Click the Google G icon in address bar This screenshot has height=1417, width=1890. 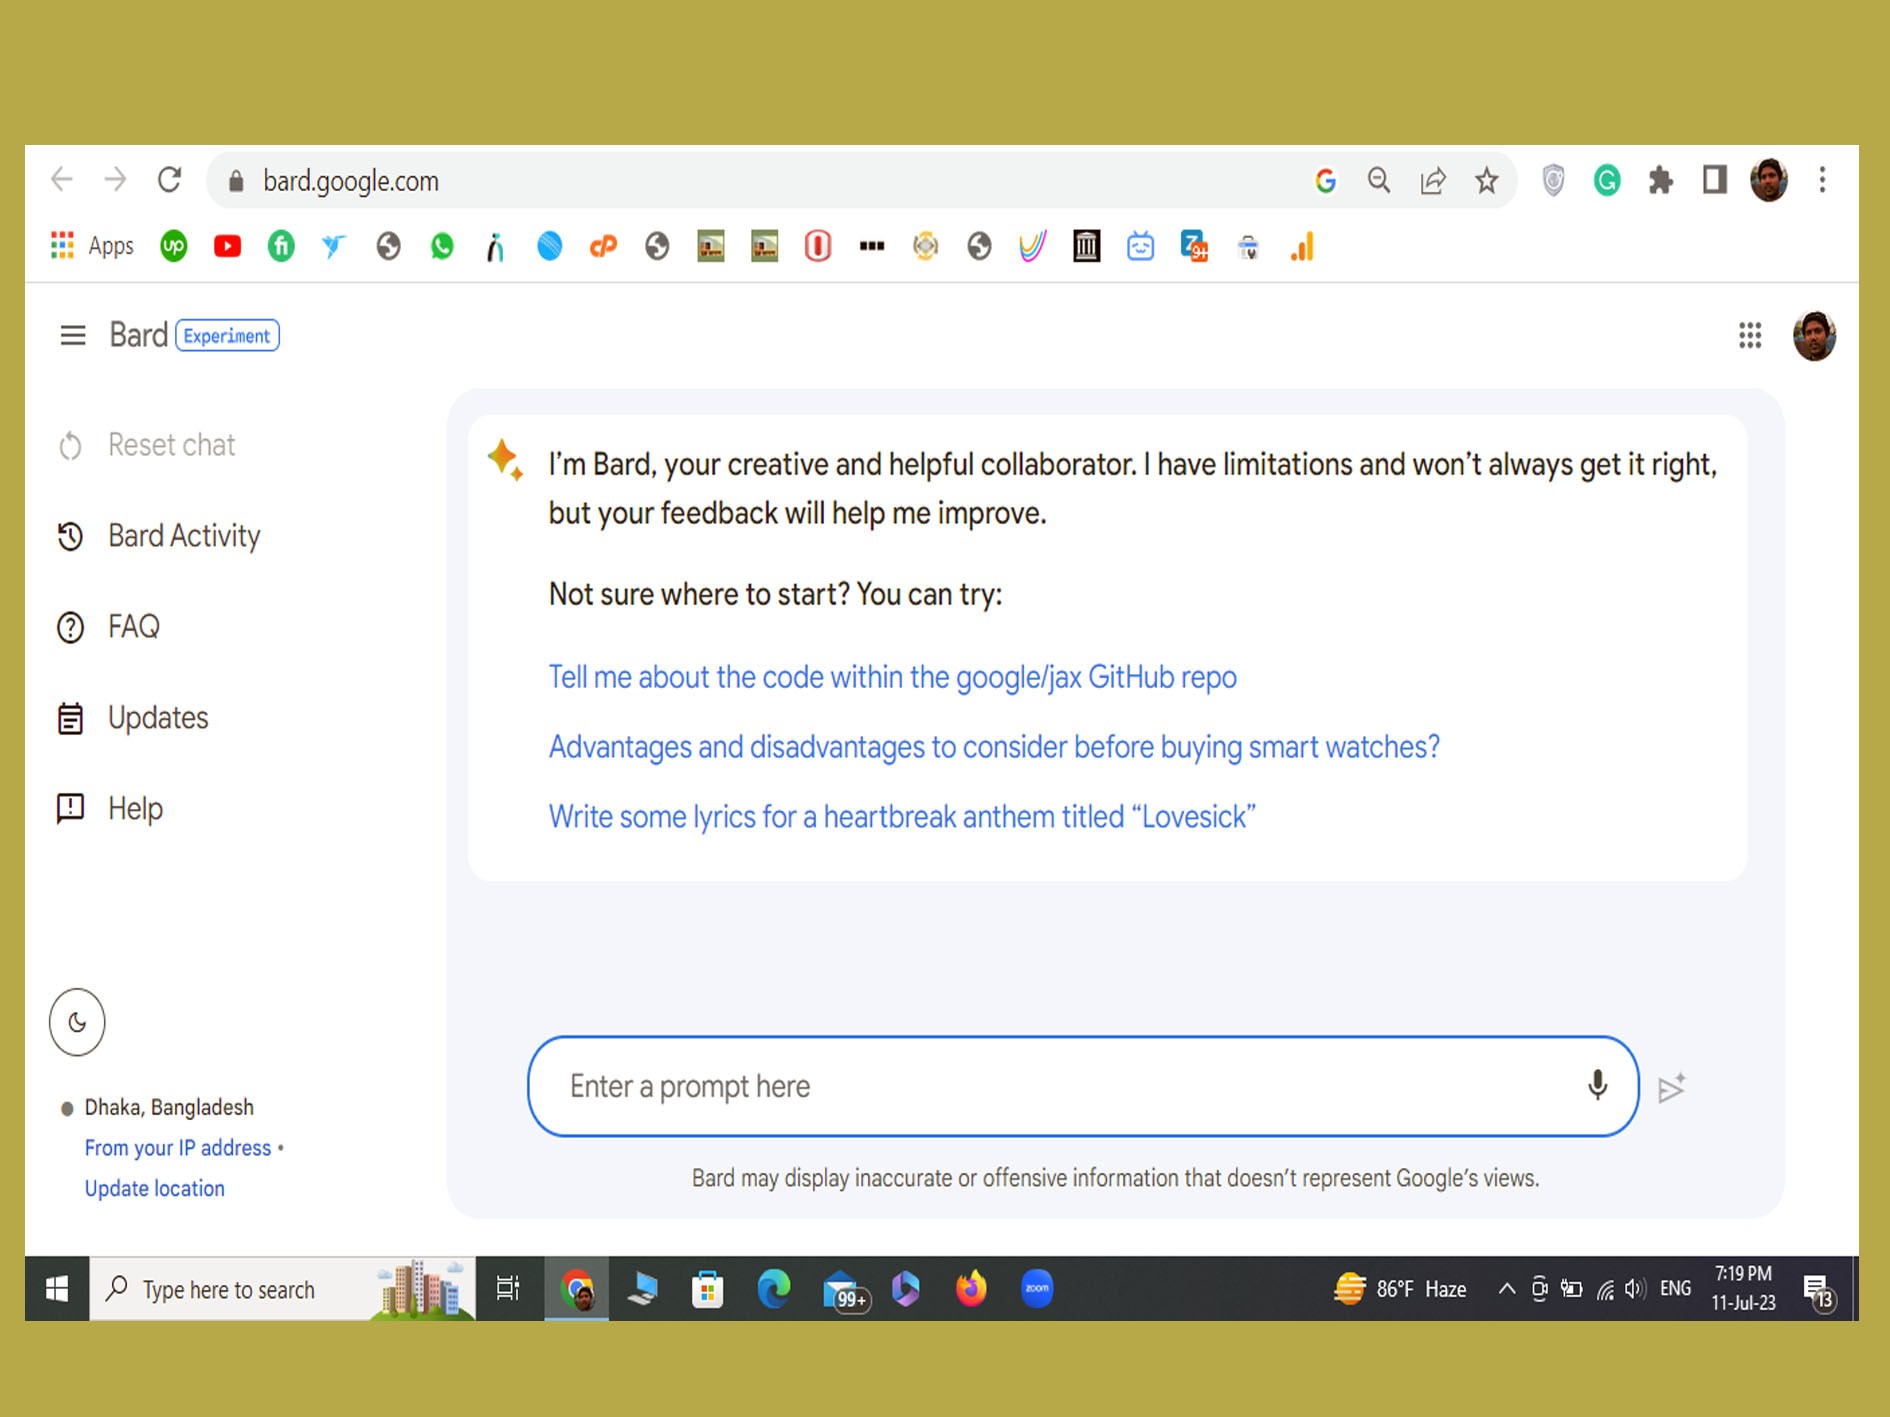1326,181
